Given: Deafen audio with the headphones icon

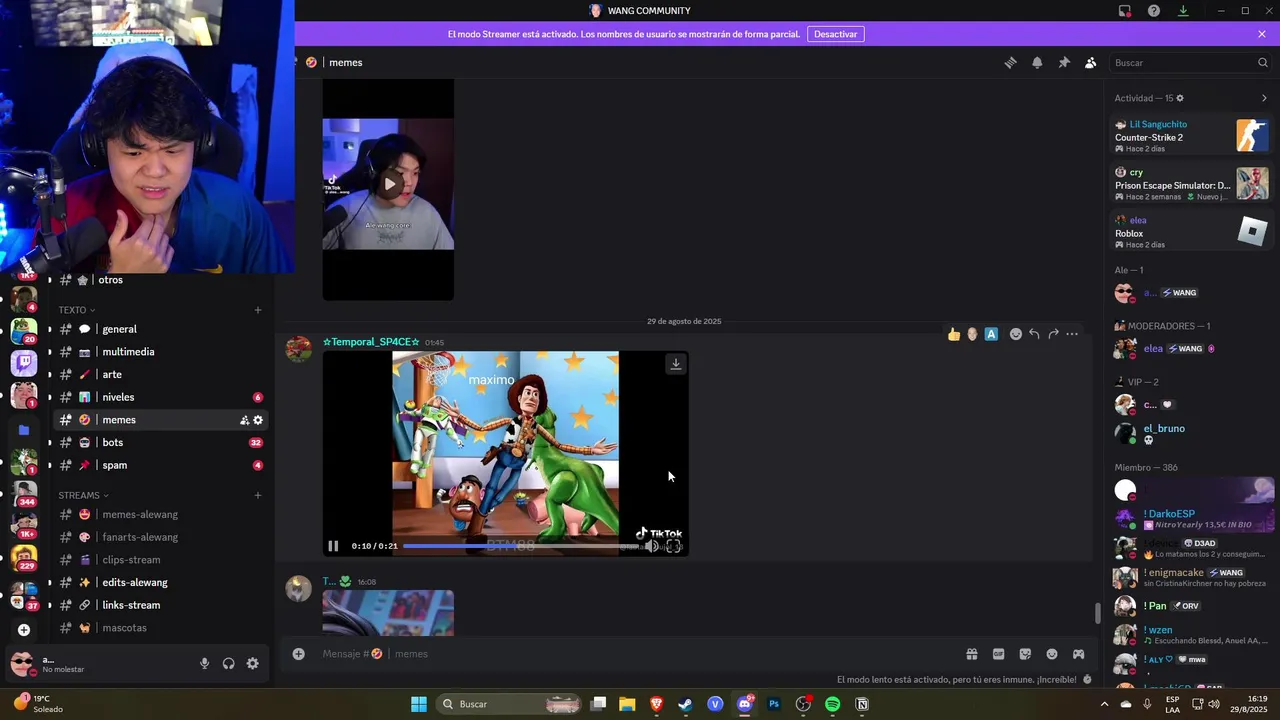Looking at the screenshot, I should [228, 663].
